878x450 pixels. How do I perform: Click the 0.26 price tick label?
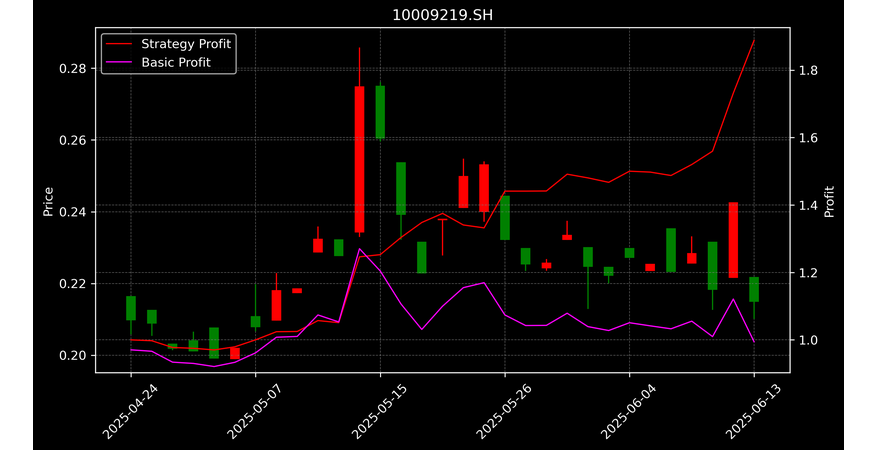[x=73, y=140]
